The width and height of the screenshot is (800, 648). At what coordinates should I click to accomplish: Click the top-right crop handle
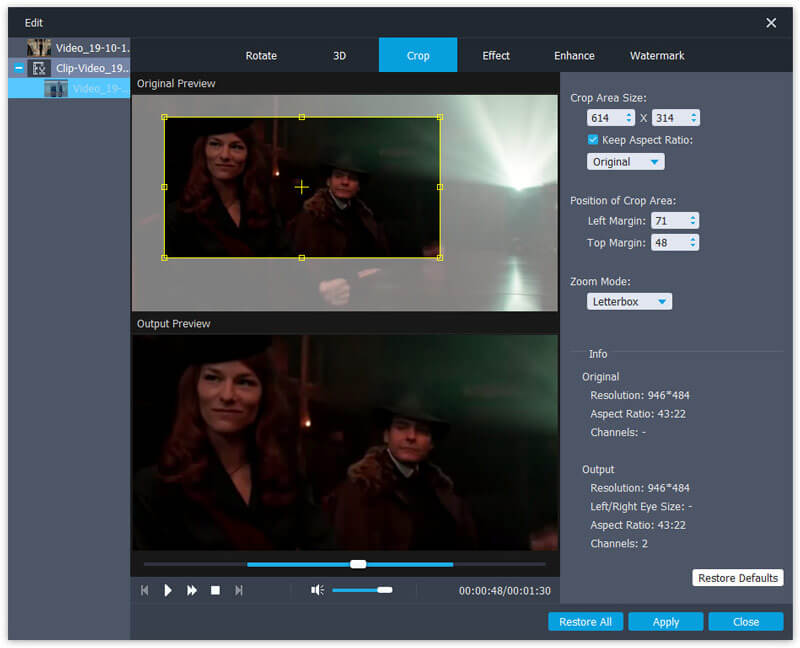point(440,117)
